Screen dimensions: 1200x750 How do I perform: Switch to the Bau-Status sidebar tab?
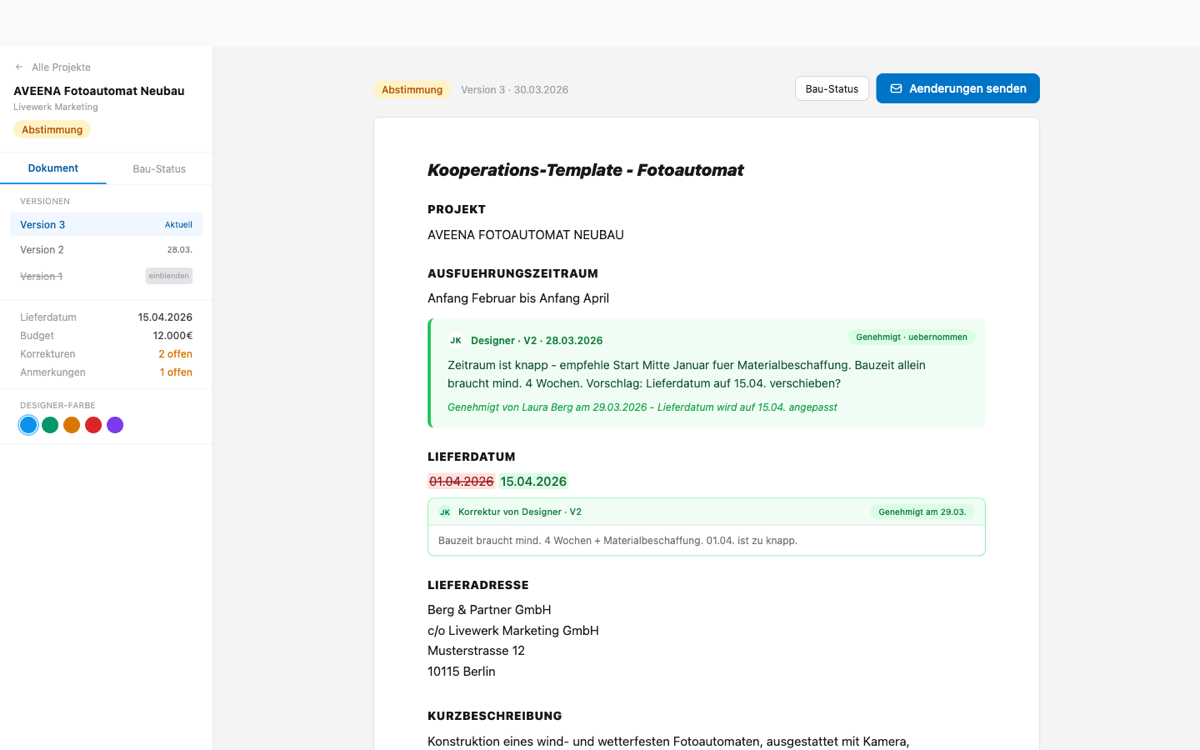click(159, 169)
